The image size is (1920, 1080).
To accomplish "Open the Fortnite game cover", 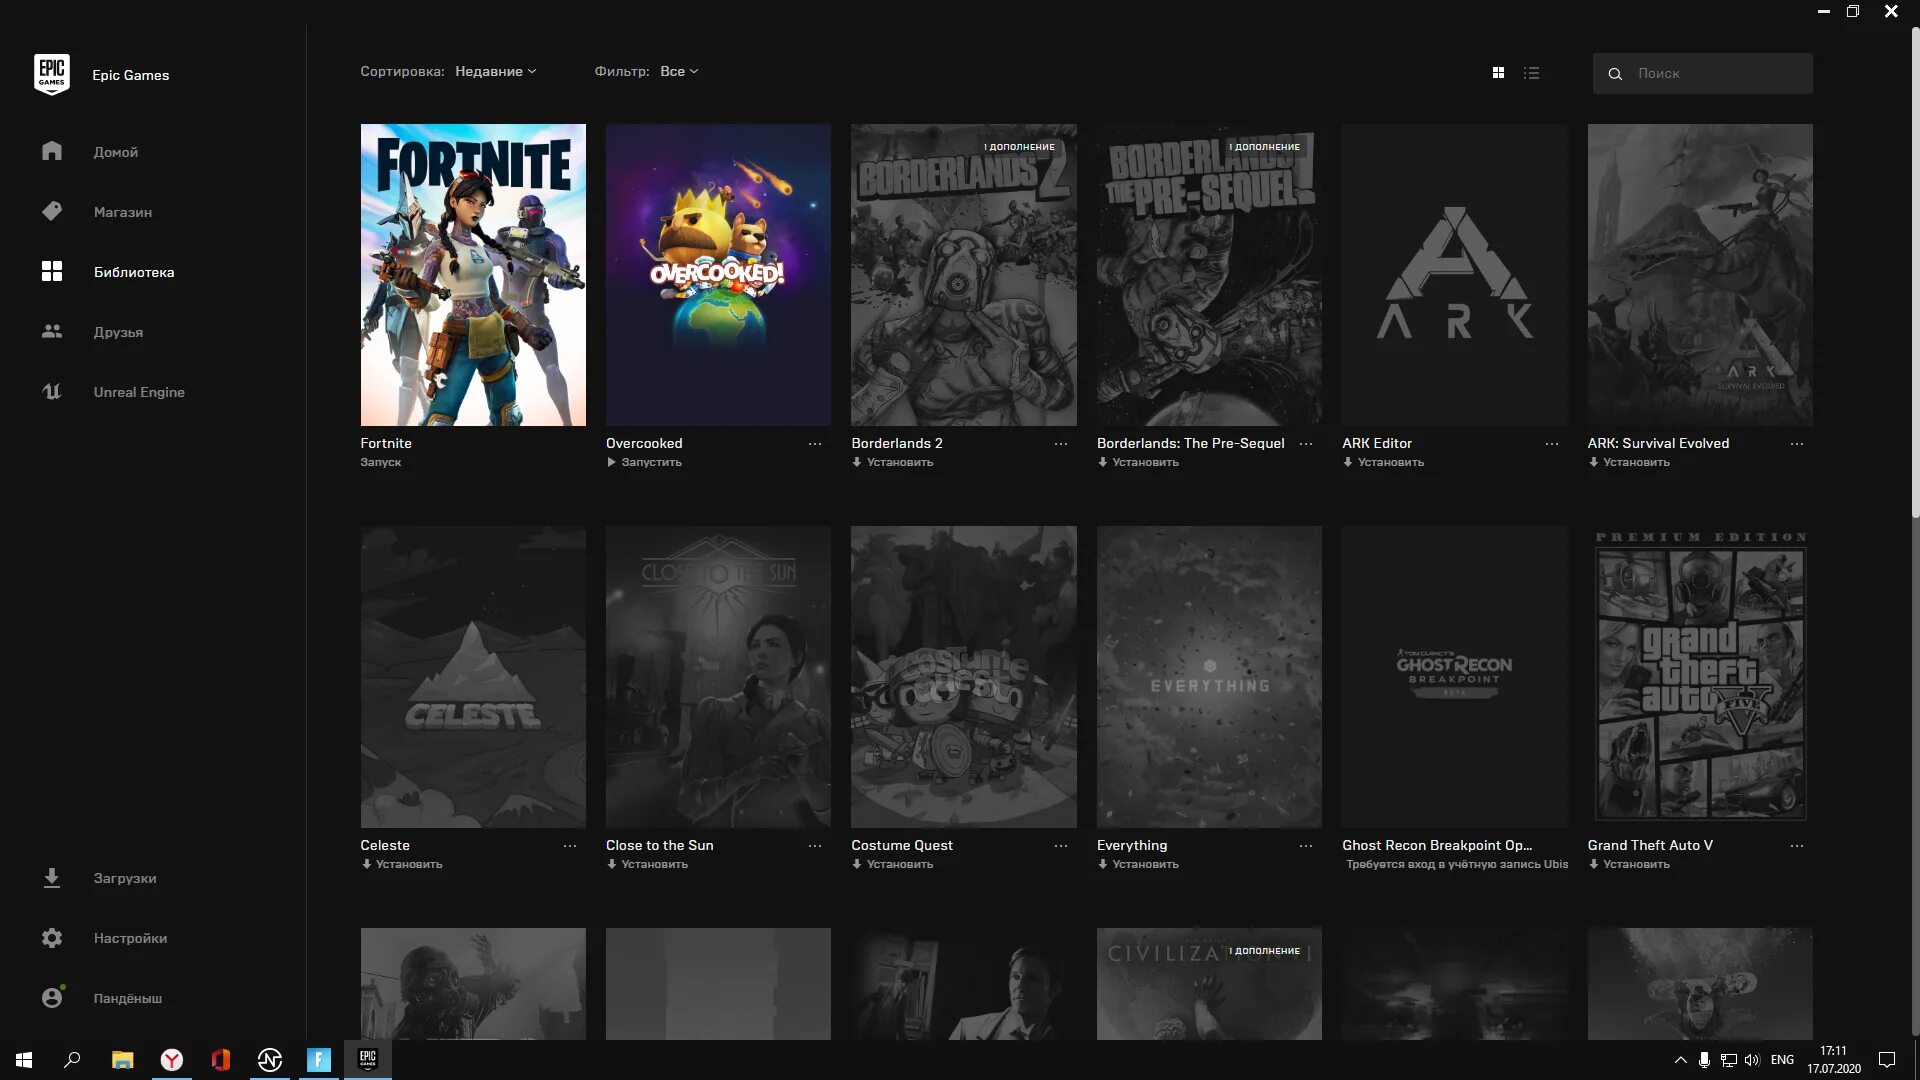I will click(x=473, y=275).
